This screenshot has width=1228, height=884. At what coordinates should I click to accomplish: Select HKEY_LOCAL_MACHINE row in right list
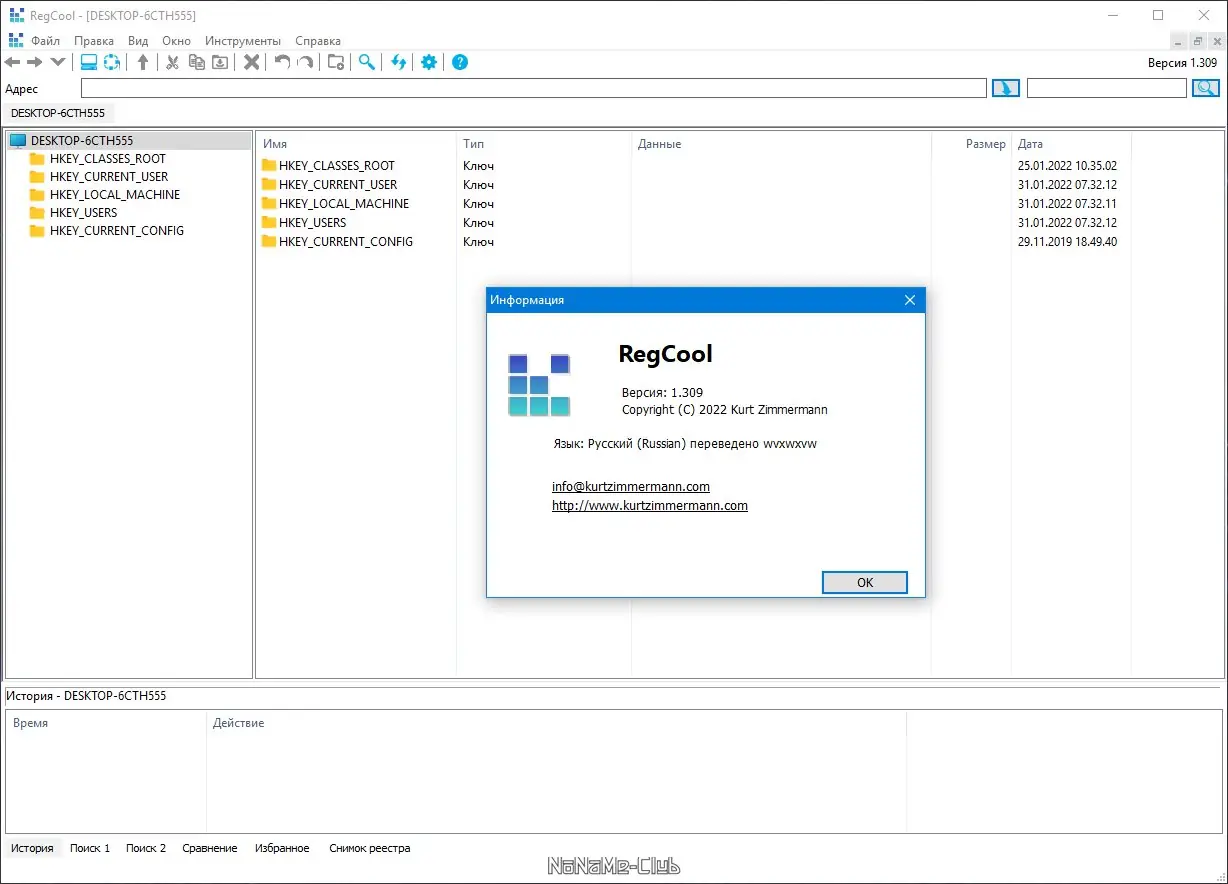[x=690, y=204]
